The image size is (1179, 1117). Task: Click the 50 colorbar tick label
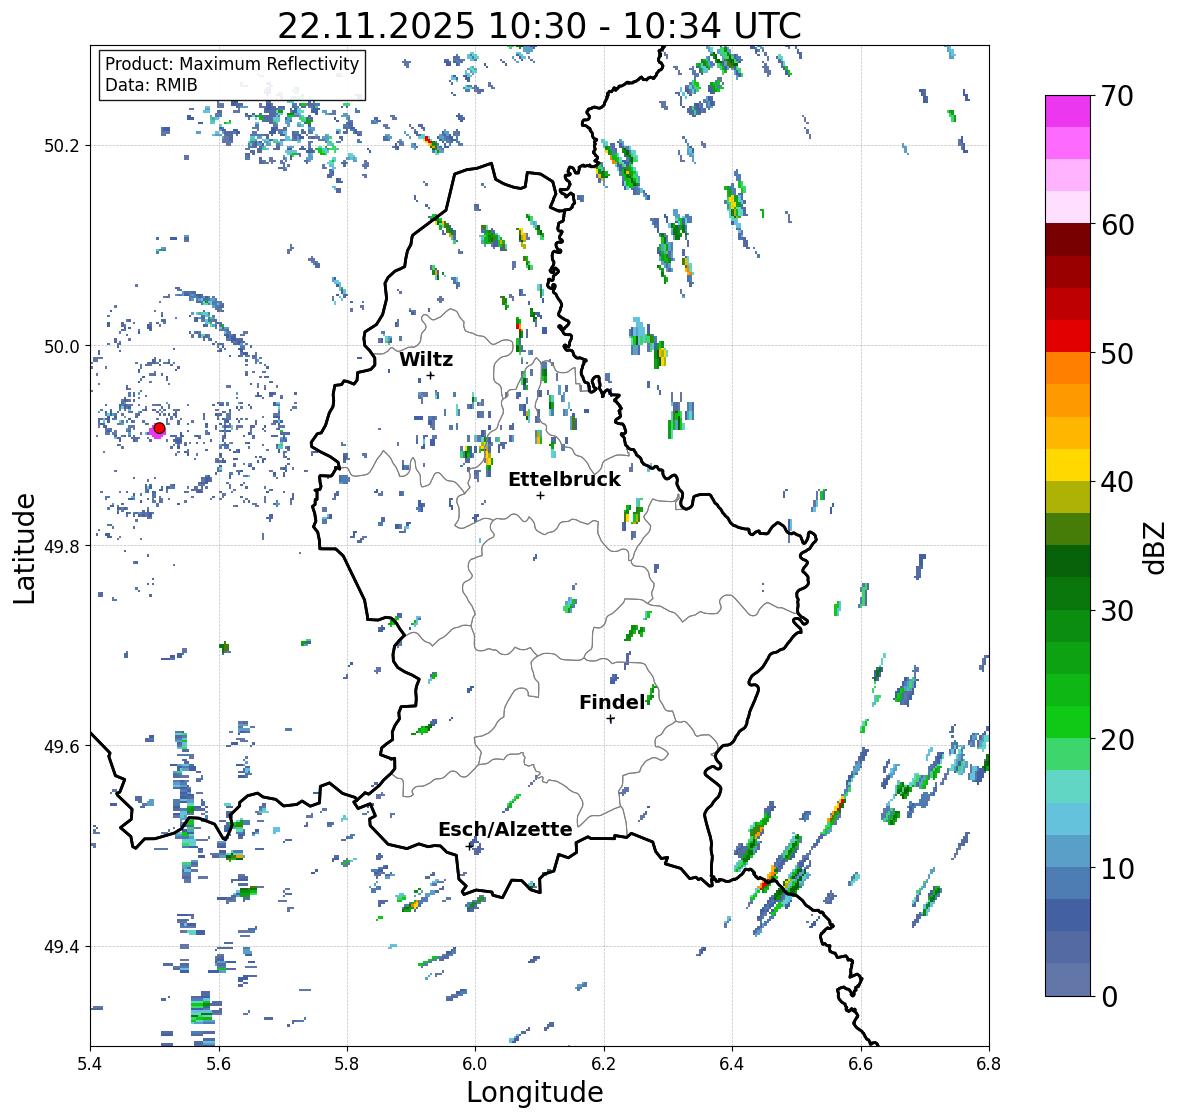(1117, 353)
